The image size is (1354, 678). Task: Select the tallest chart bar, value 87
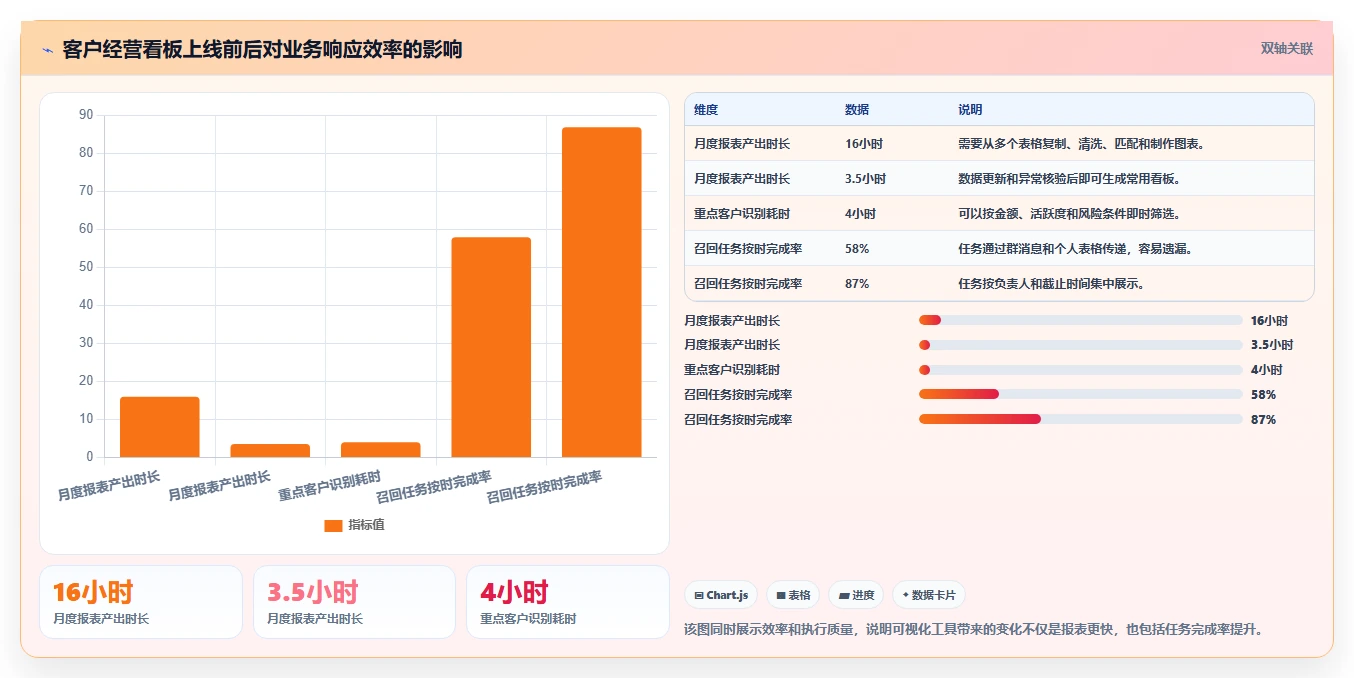601,292
